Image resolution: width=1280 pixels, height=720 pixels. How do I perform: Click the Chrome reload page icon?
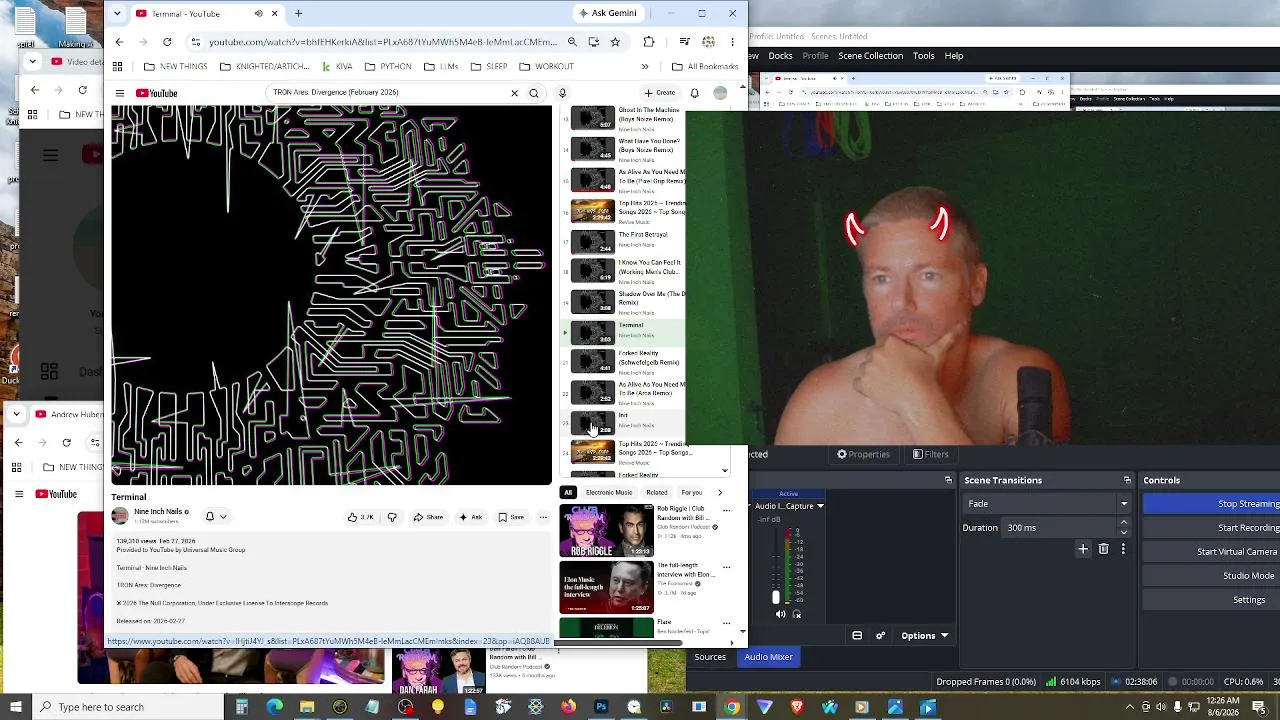coord(167,42)
